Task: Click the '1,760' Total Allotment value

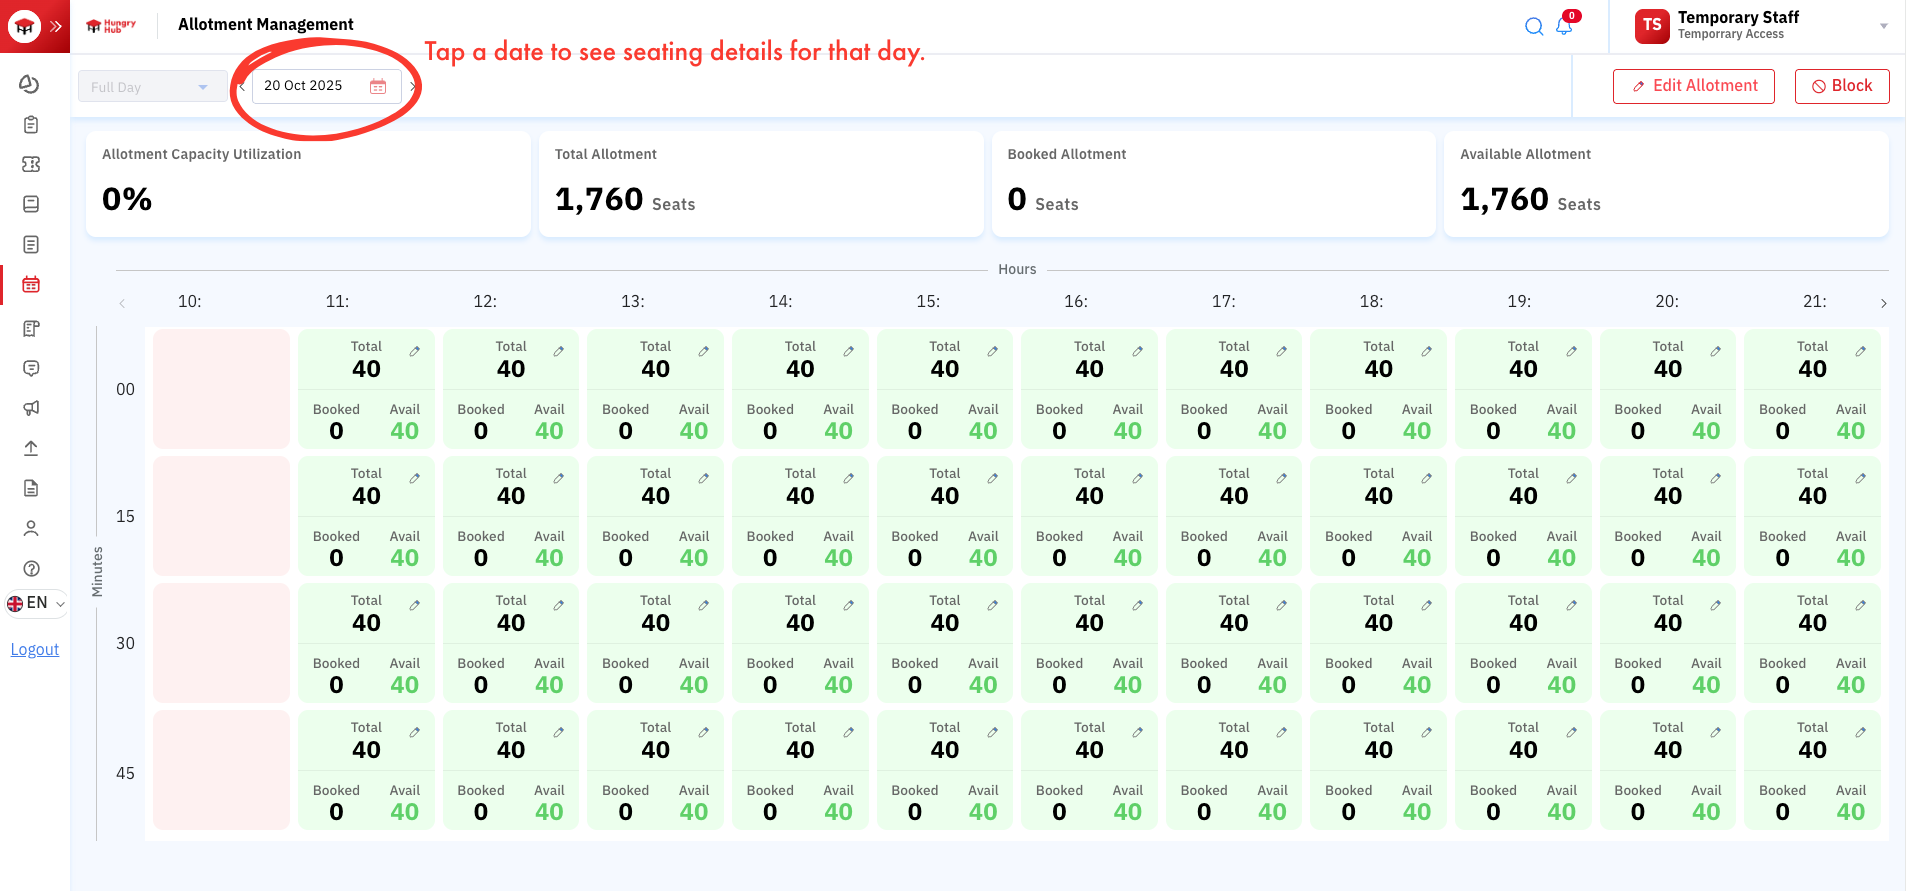Action: (599, 199)
